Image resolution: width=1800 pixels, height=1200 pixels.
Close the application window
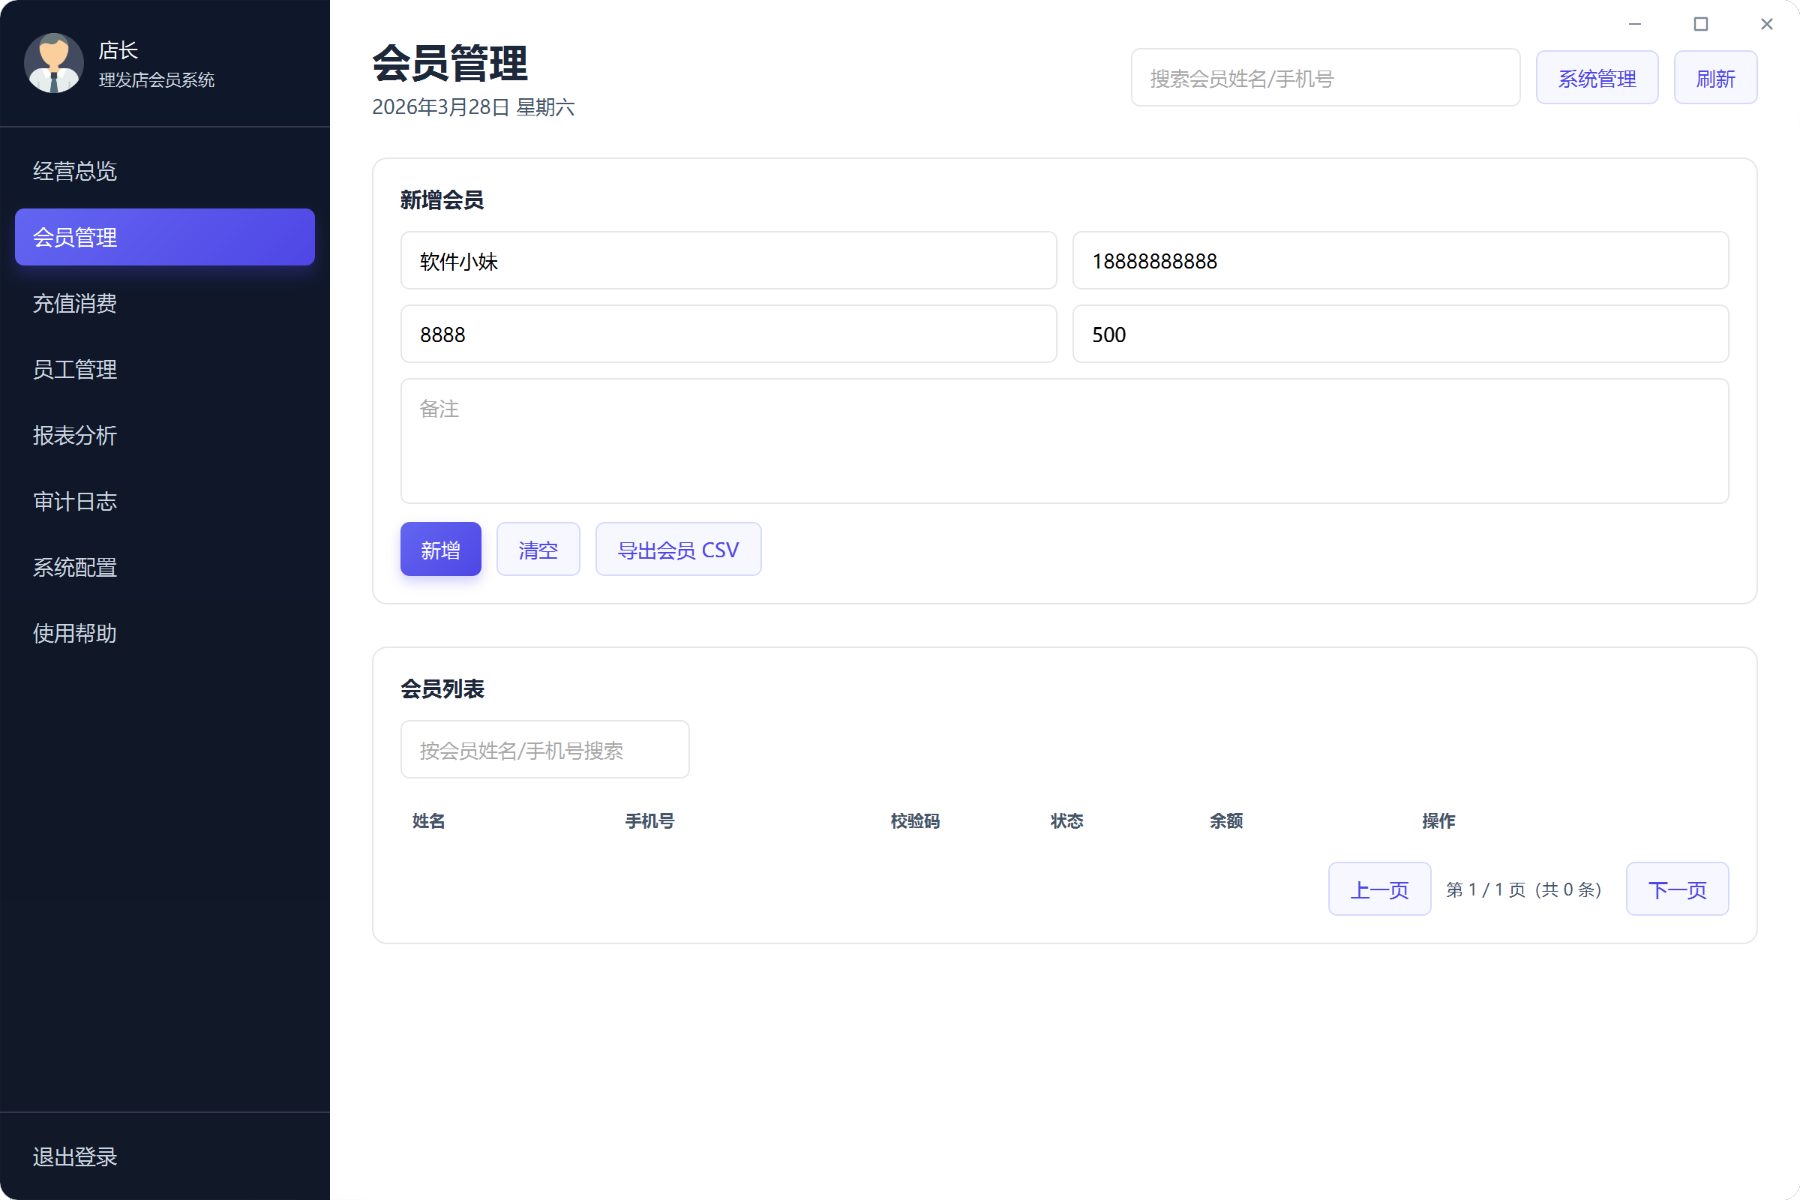[x=1767, y=24]
